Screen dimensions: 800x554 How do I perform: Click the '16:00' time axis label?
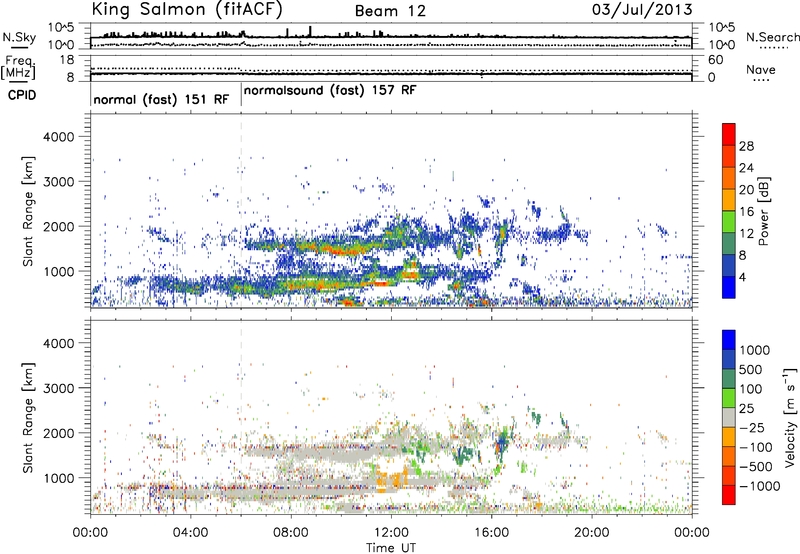(x=491, y=533)
